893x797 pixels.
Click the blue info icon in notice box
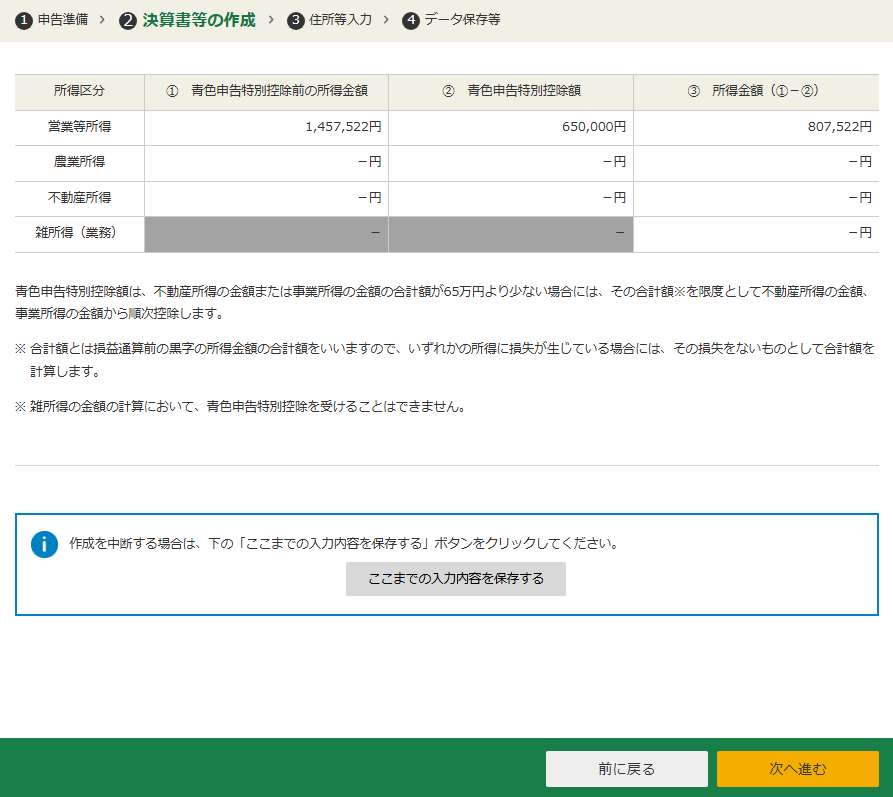pos(44,544)
